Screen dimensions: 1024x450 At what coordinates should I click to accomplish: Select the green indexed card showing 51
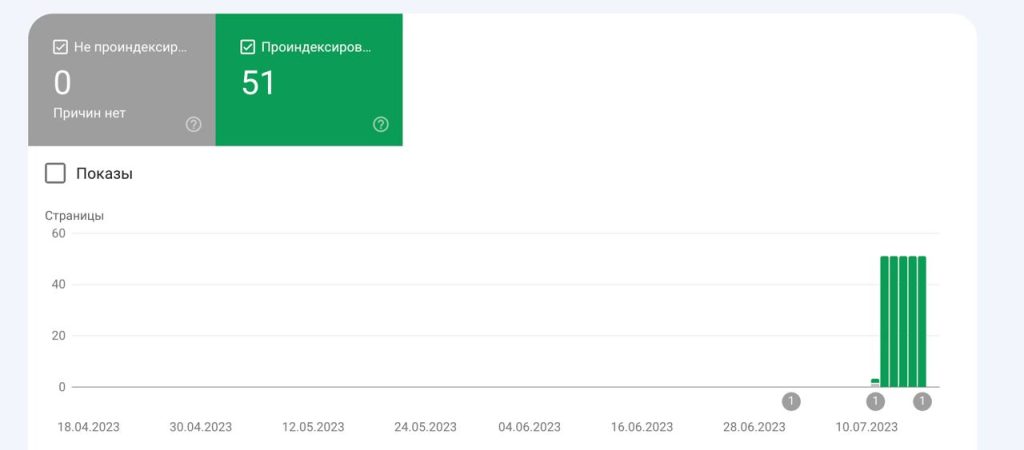pyautogui.click(x=309, y=80)
